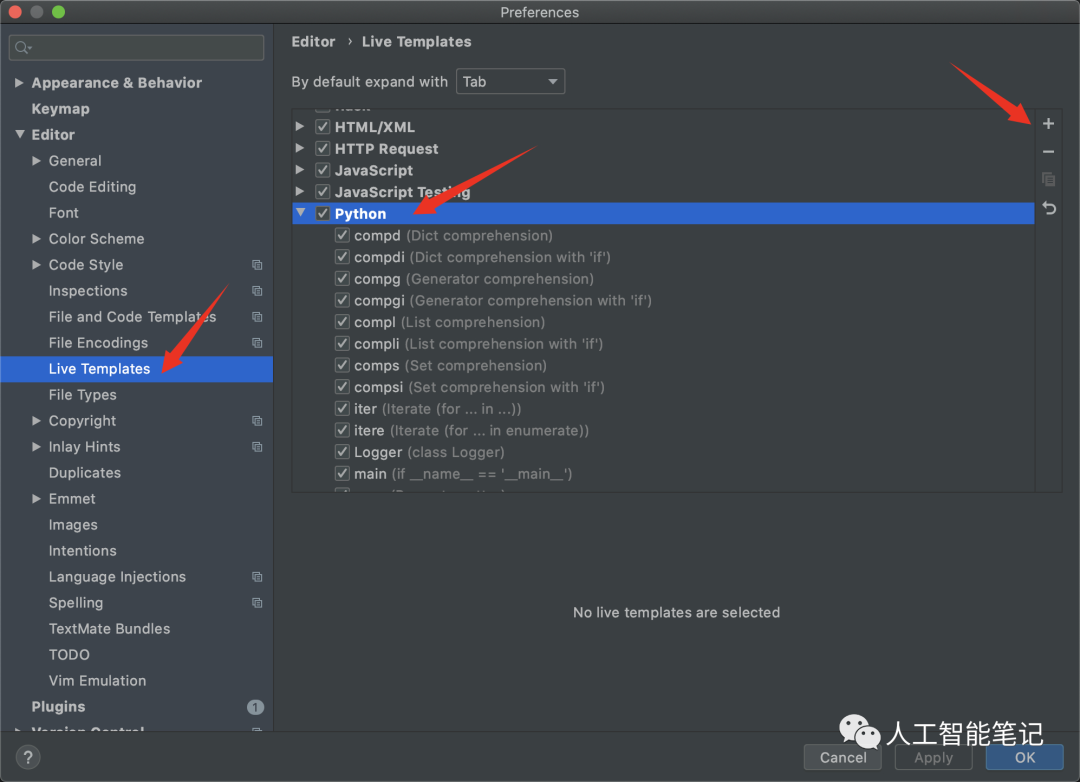Expand the JavaScript Testing template group
The image size is (1080, 782).
click(x=300, y=192)
